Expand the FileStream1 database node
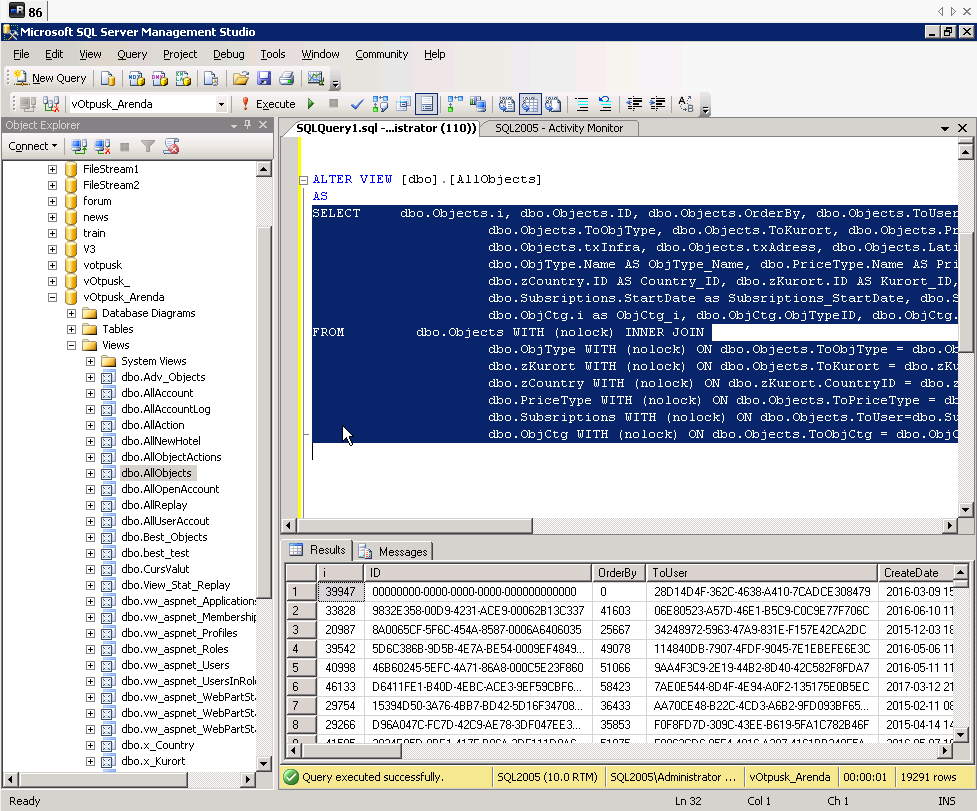977x811 pixels. (x=52, y=169)
